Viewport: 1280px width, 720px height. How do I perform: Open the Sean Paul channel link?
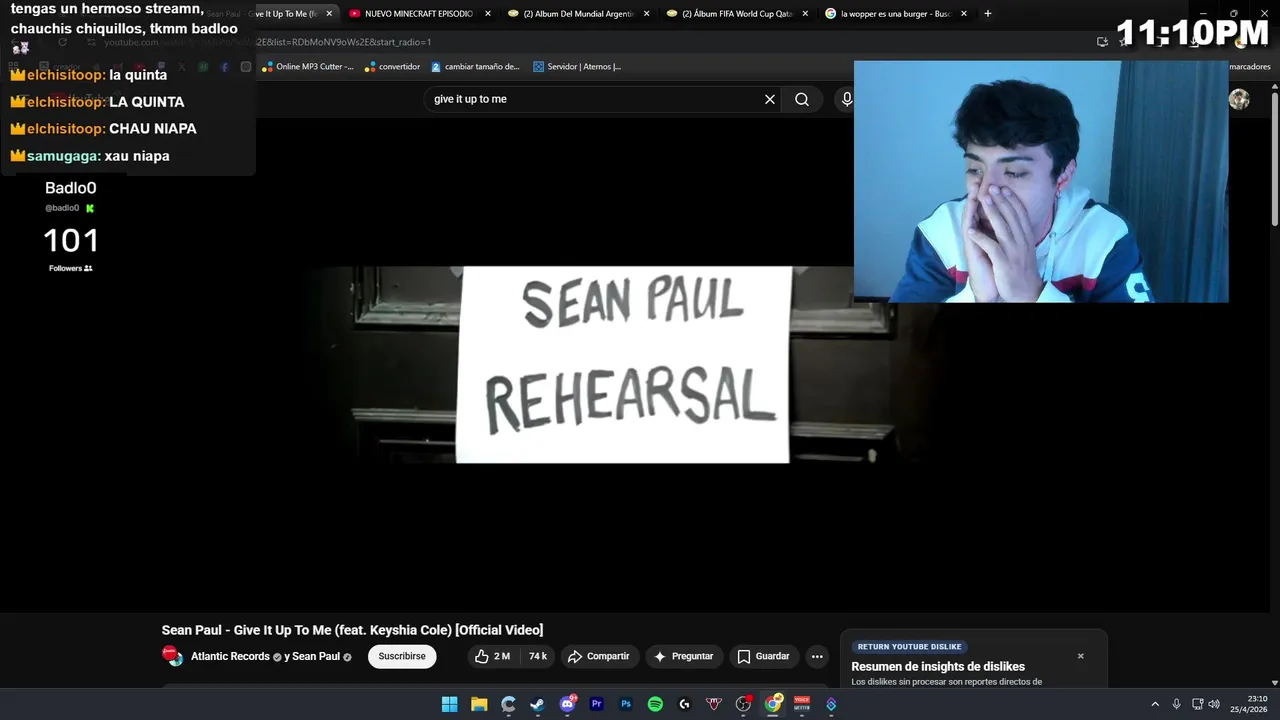point(316,656)
